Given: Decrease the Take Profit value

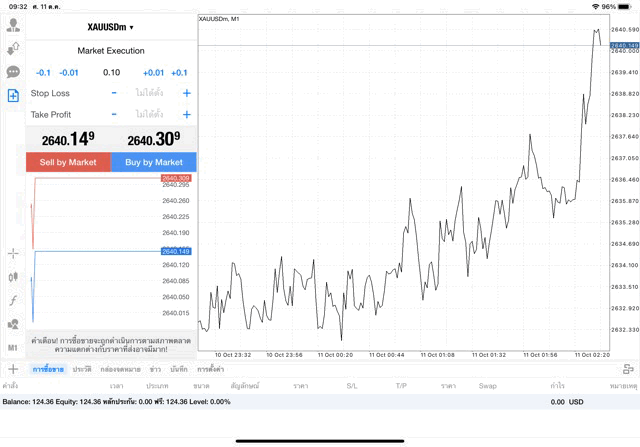Looking at the screenshot, I should coord(114,115).
